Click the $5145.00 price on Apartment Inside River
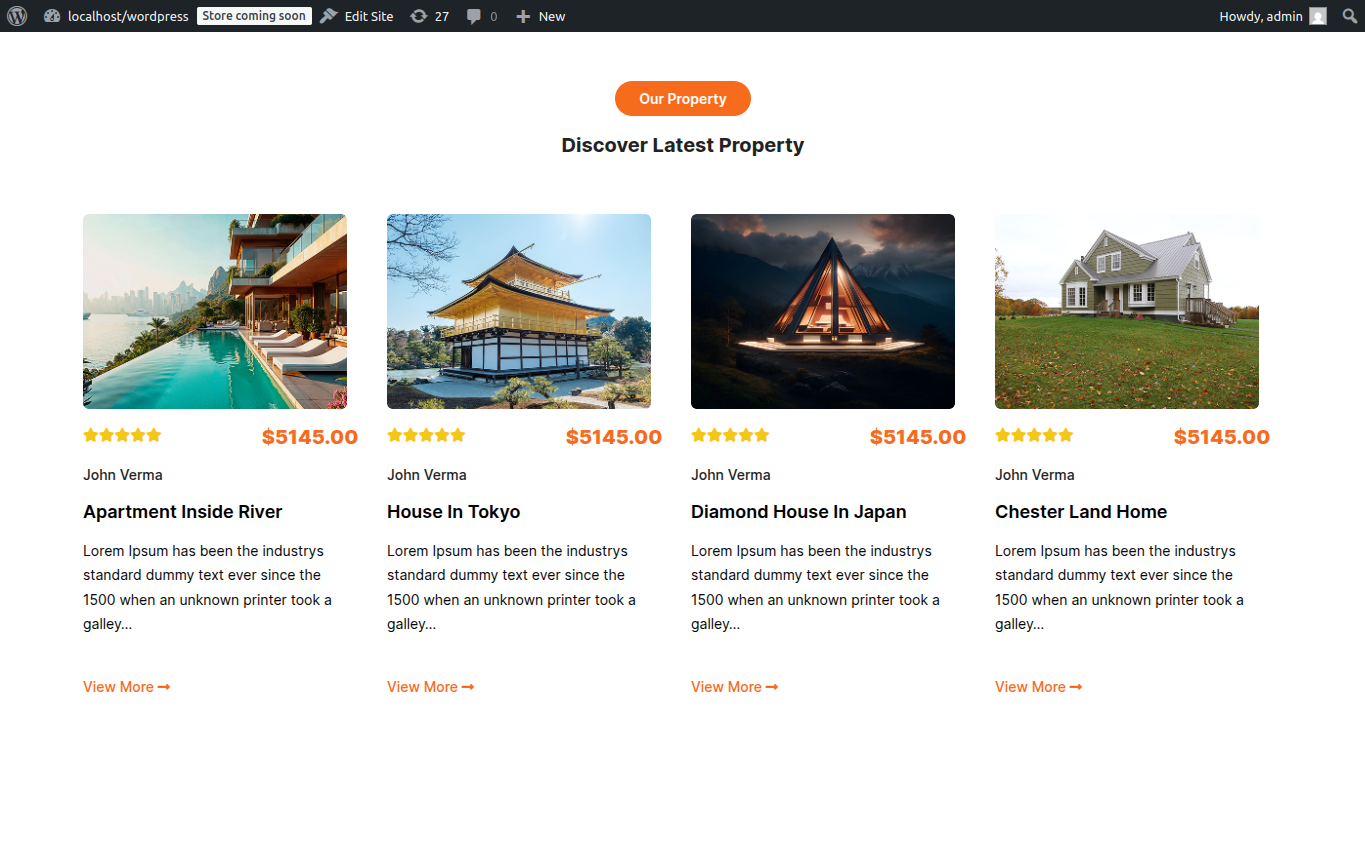The width and height of the screenshot is (1365, 845). 310,437
